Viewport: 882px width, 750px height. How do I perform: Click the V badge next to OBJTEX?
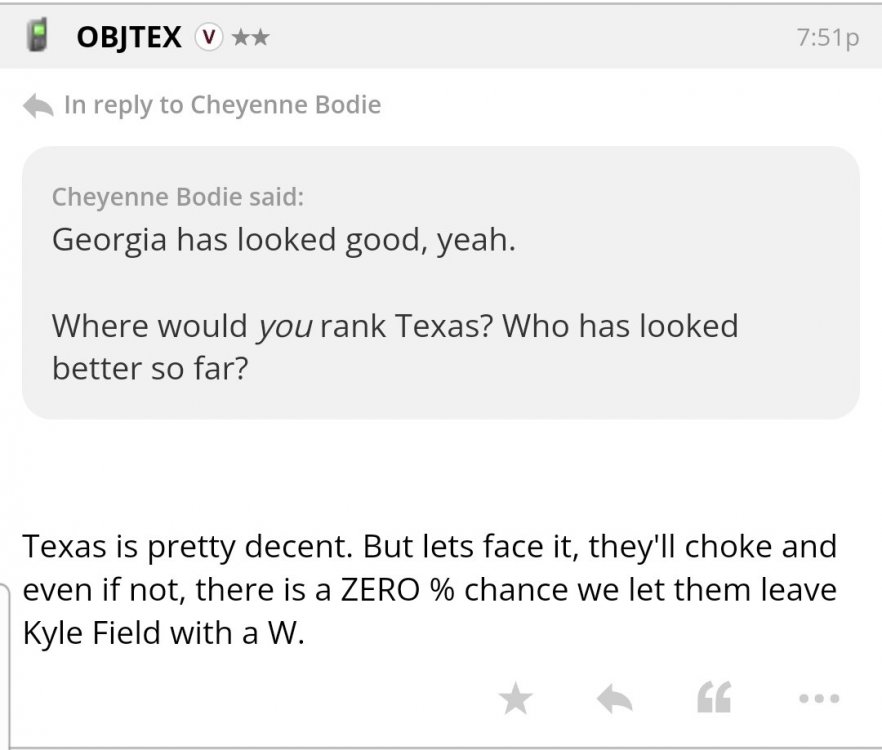[208, 38]
